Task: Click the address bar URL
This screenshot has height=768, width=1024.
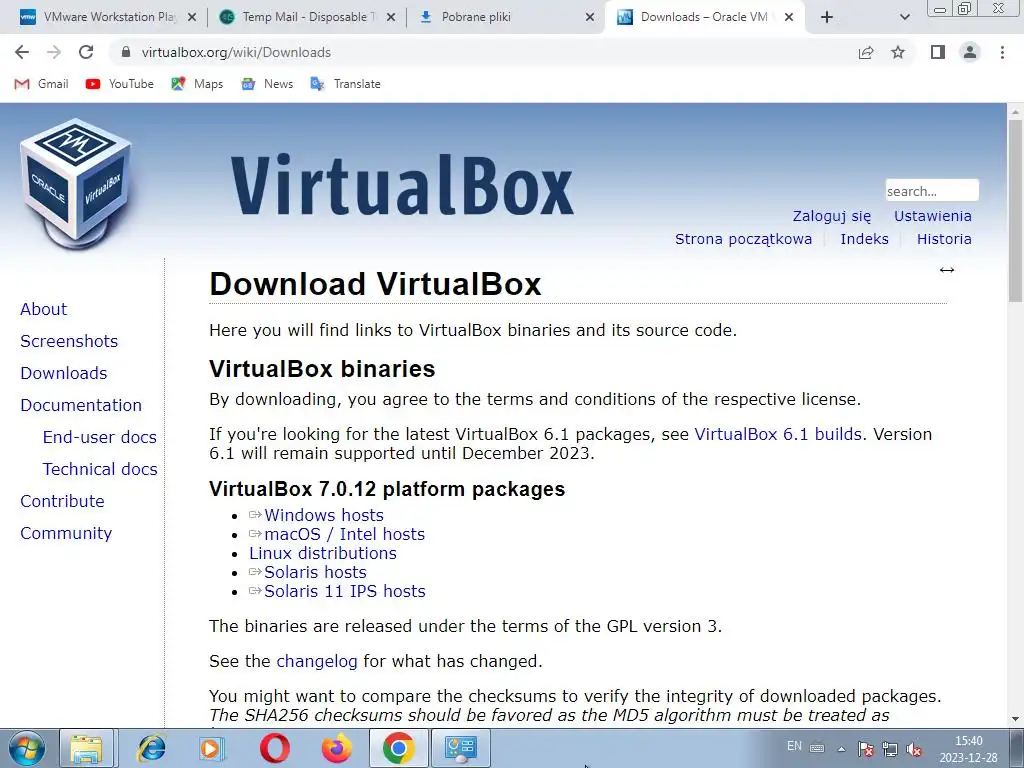Action: [236, 52]
